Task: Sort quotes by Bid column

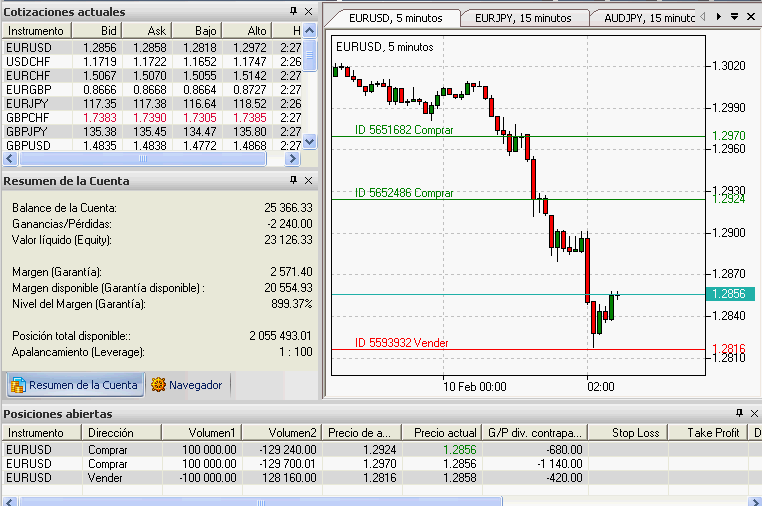Action: click(97, 31)
